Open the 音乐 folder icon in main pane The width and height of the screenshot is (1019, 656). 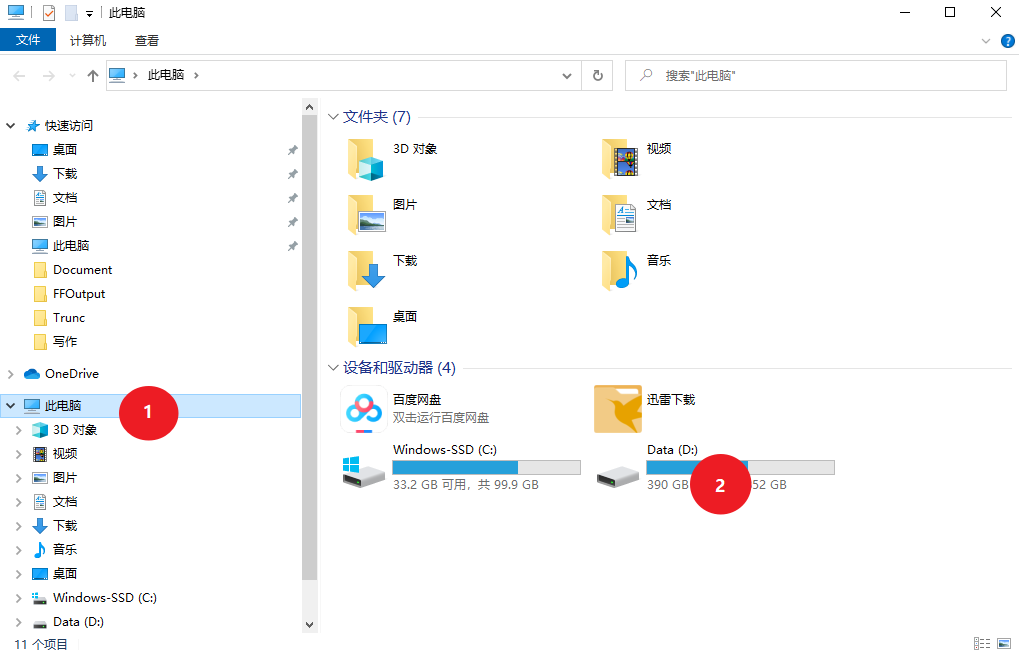point(621,271)
